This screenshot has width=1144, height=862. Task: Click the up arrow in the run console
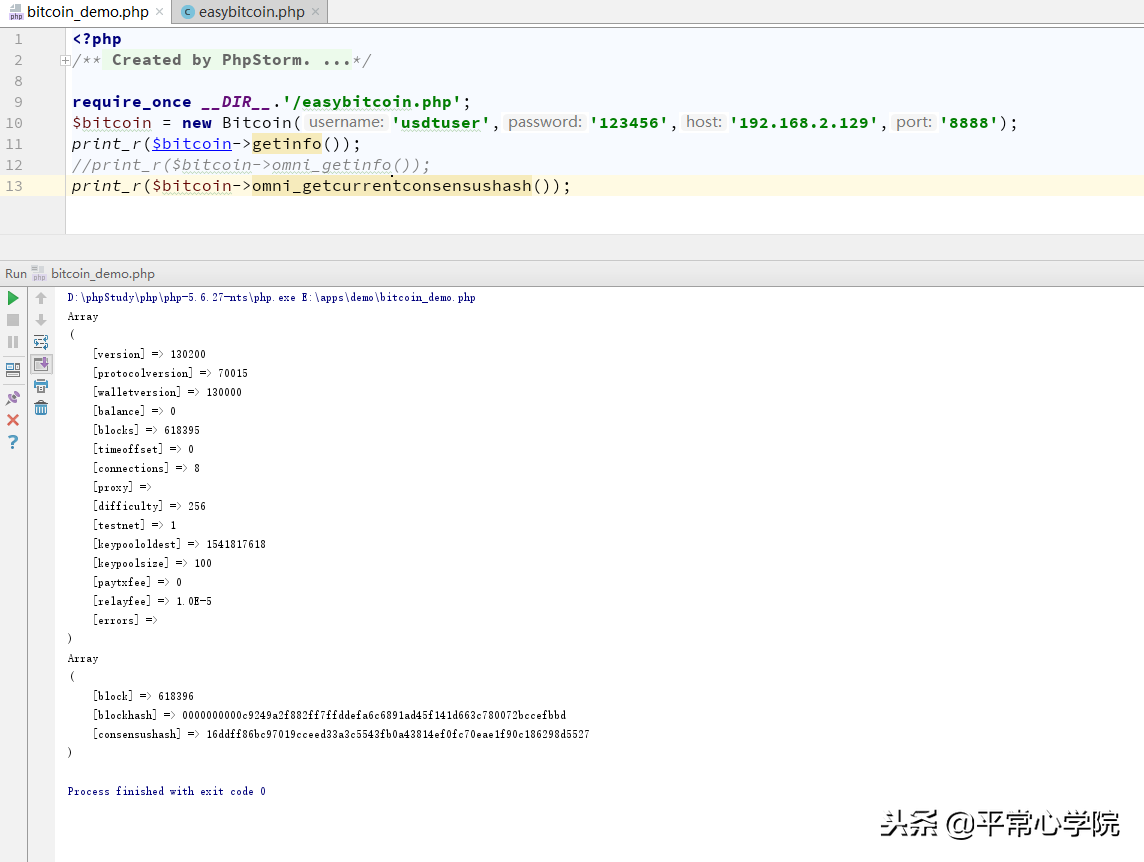[41, 298]
